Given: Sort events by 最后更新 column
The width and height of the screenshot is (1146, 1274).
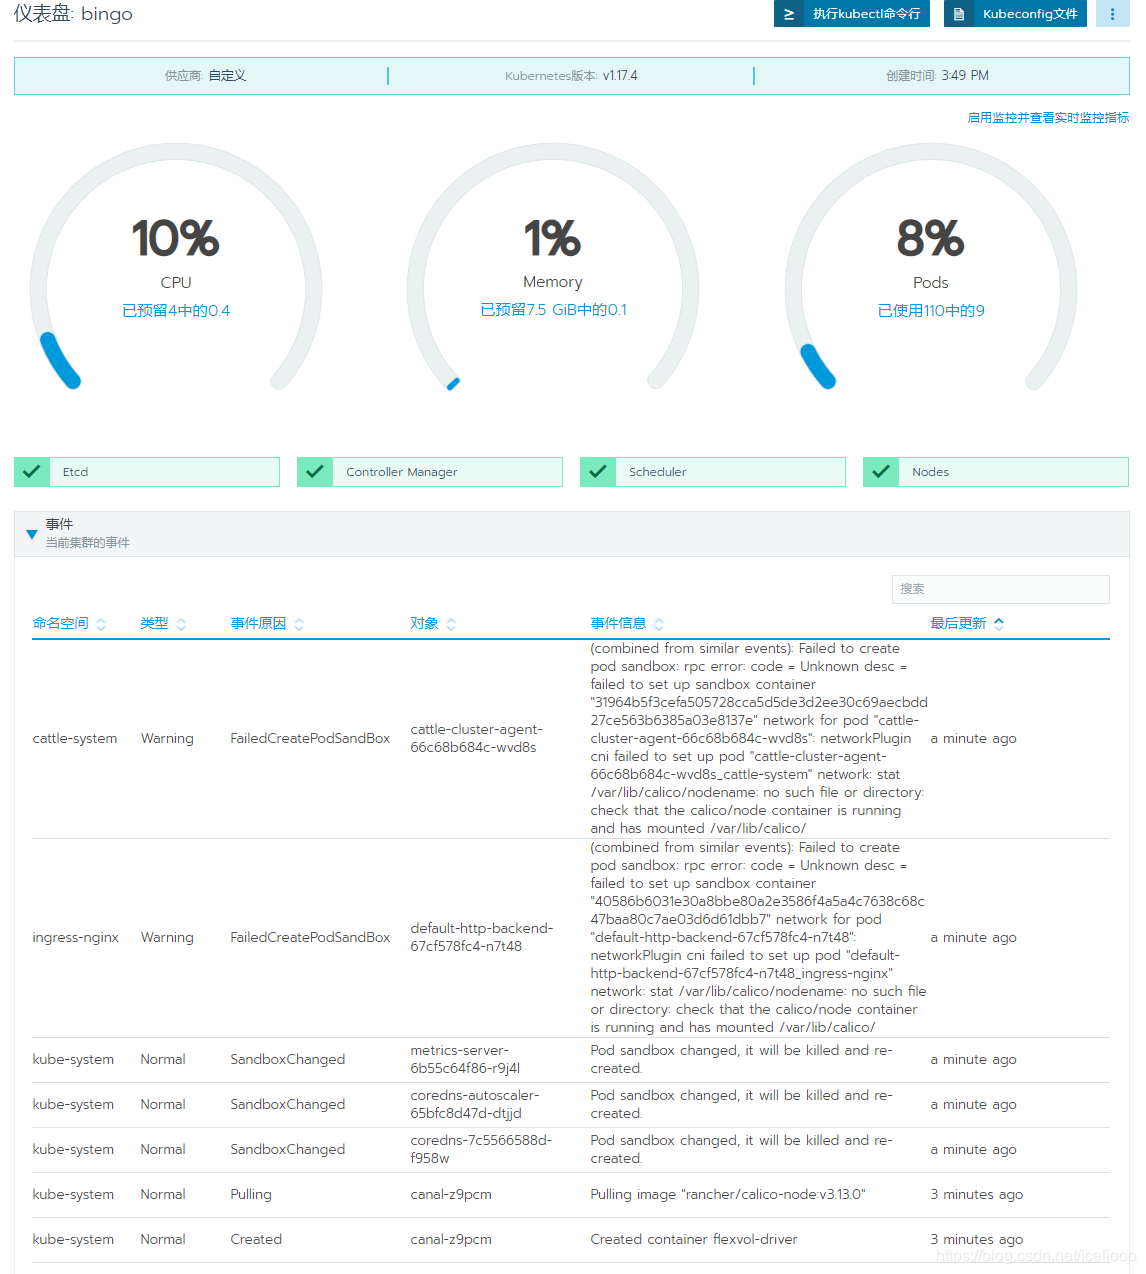Looking at the screenshot, I should click(967, 624).
